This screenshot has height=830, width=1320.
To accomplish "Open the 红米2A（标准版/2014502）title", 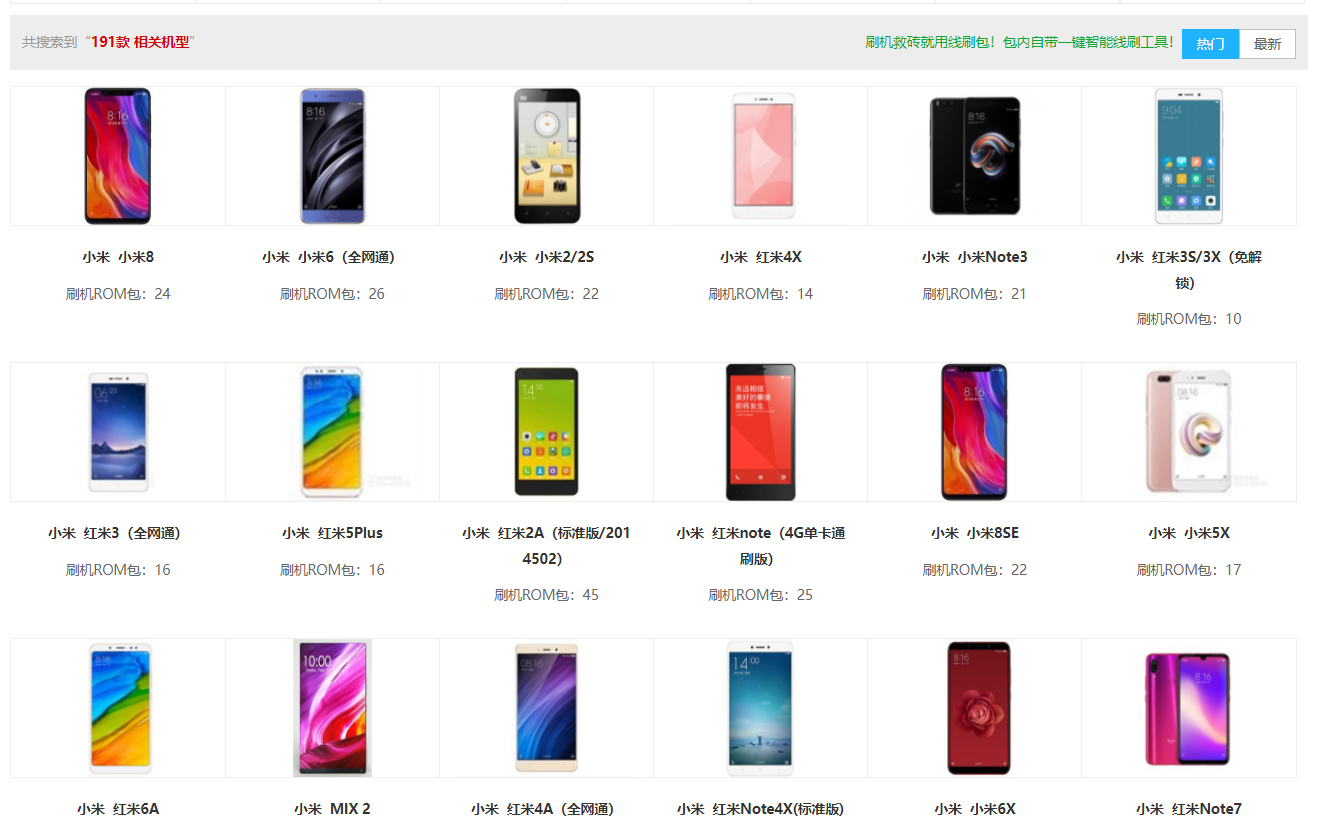I will pos(547,546).
